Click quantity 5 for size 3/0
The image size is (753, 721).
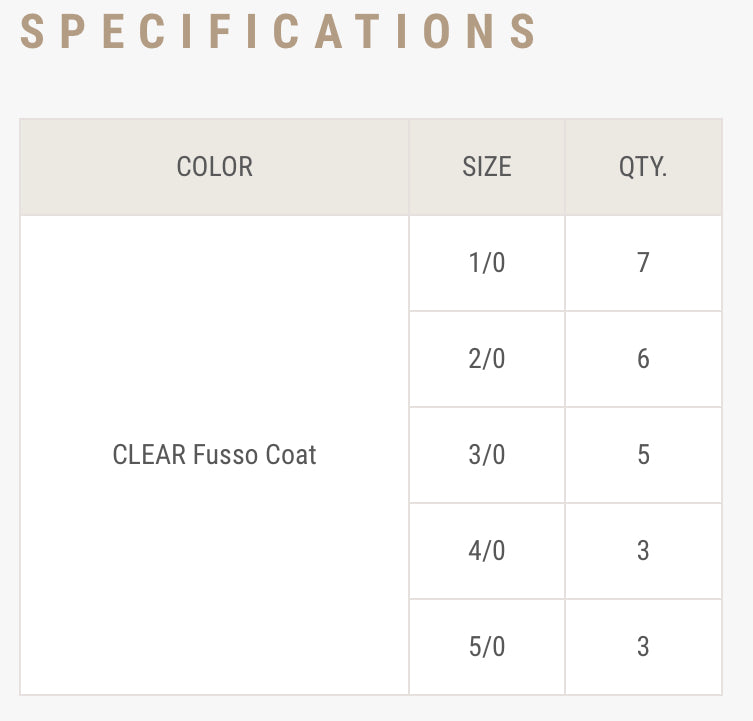tap(643, 455)
